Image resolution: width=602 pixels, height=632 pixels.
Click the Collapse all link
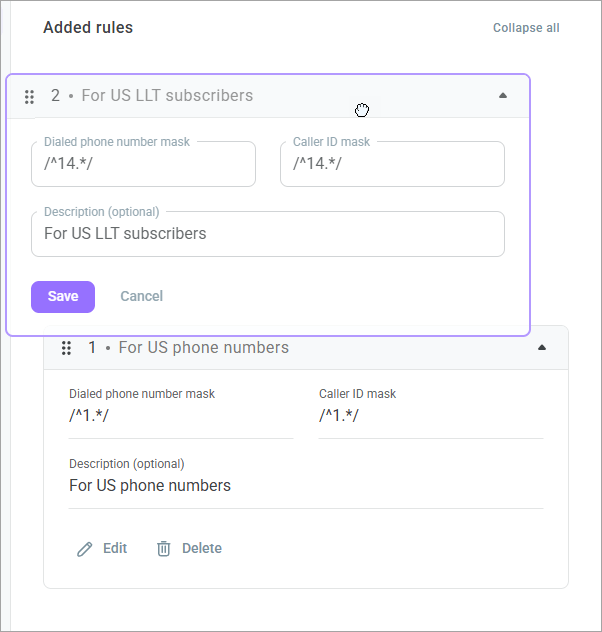point(526,28)
